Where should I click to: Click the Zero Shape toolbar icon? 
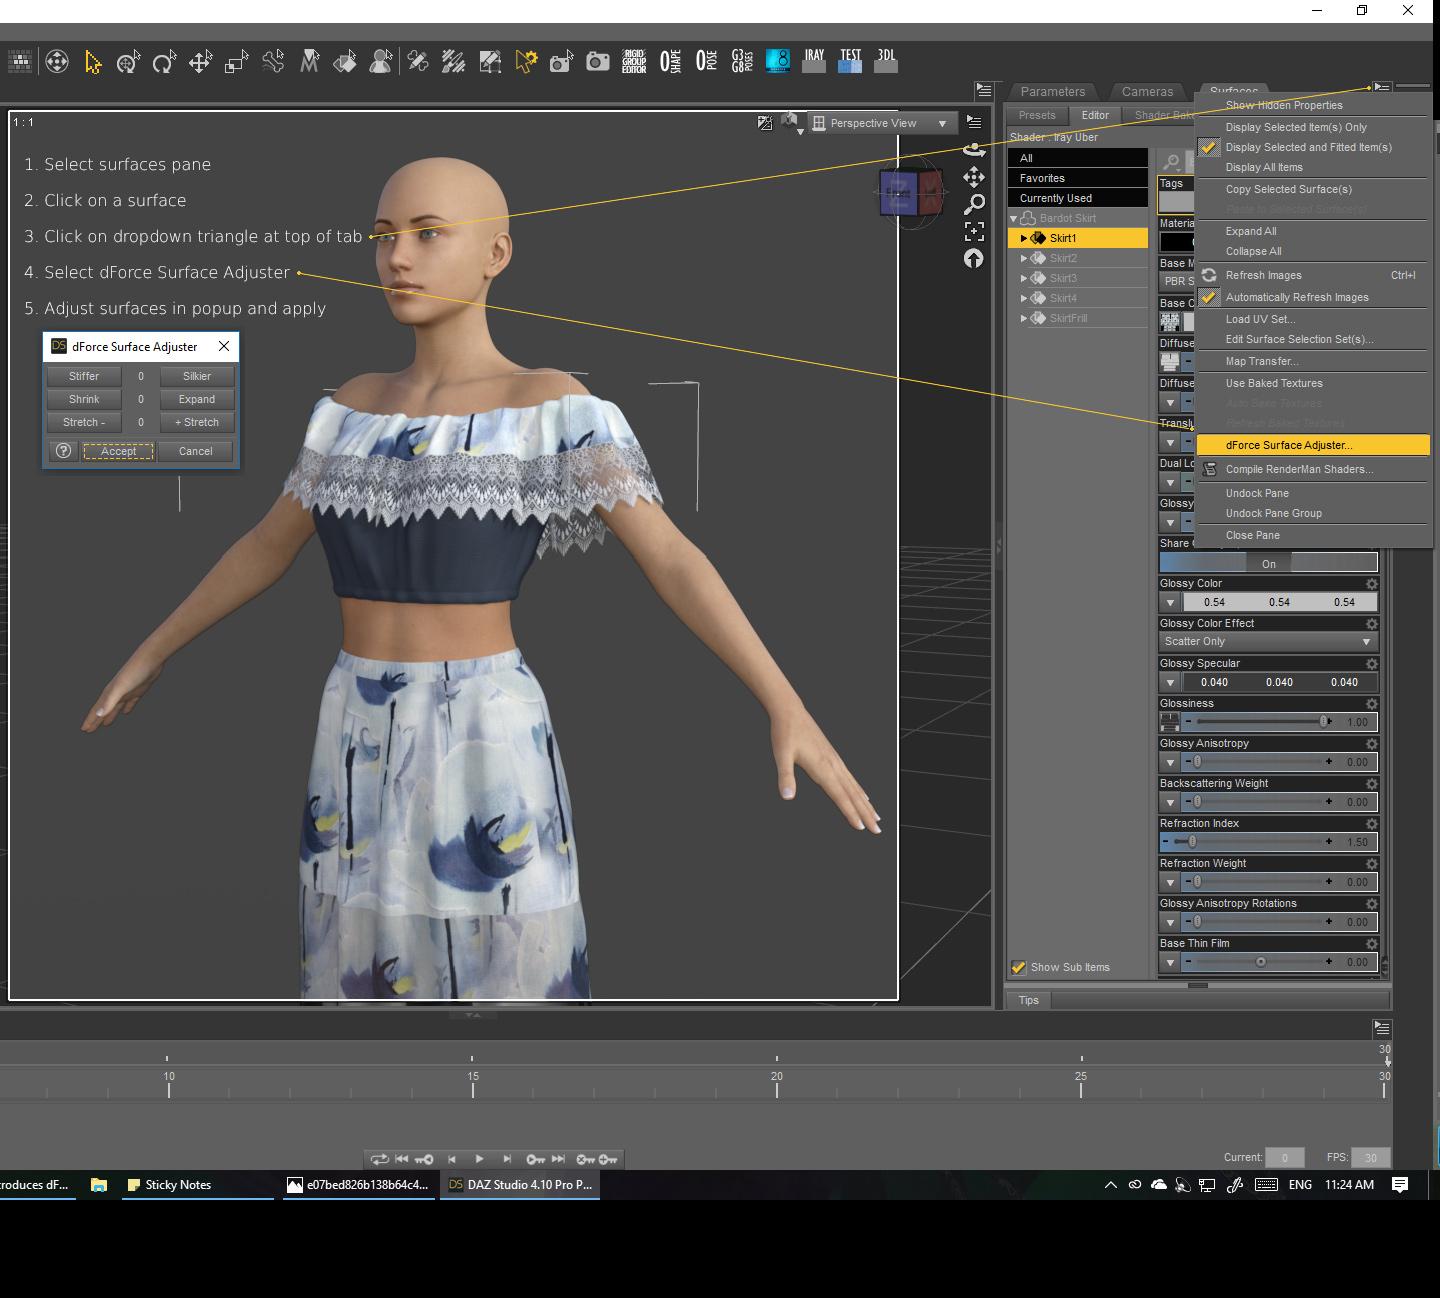tap(670, 62)
